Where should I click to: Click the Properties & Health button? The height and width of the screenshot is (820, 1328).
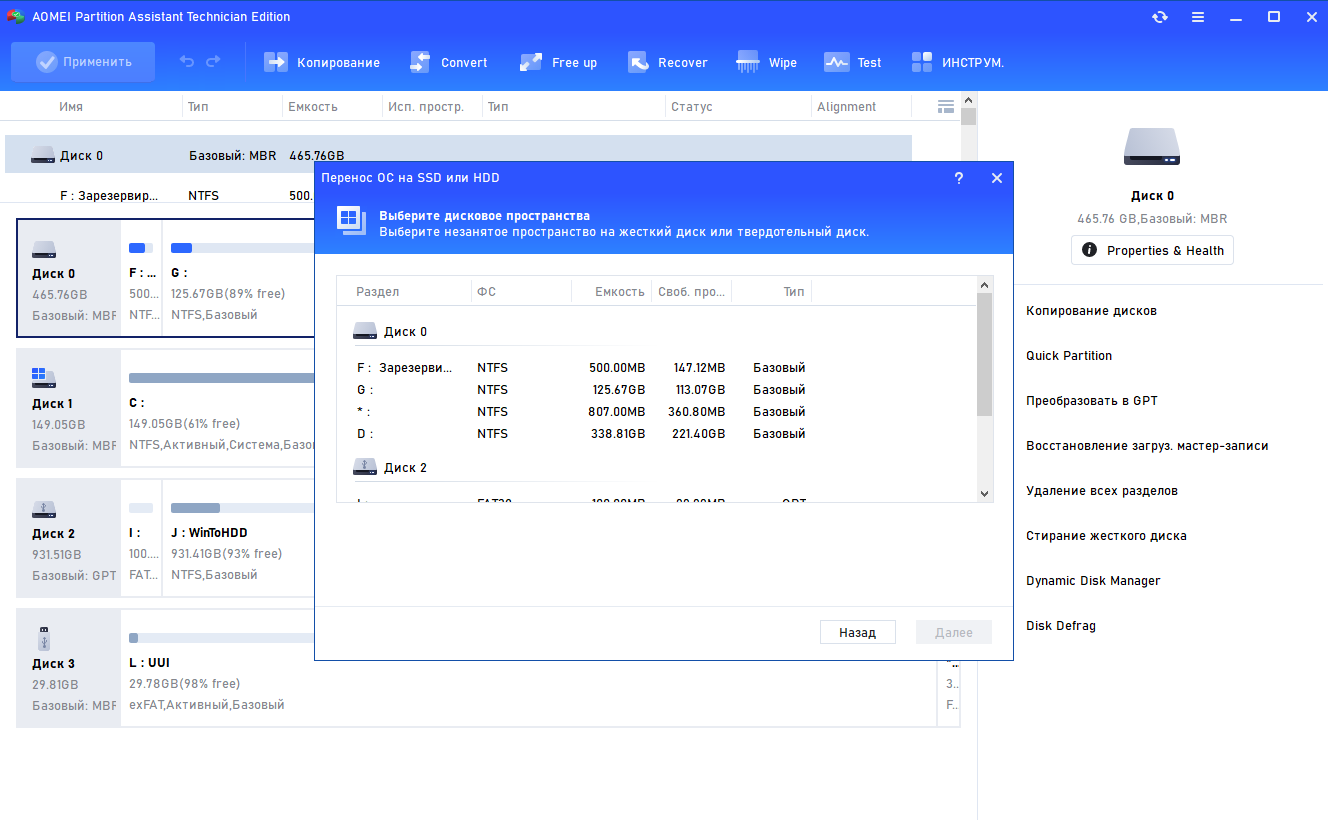[x=1152, y=250]
